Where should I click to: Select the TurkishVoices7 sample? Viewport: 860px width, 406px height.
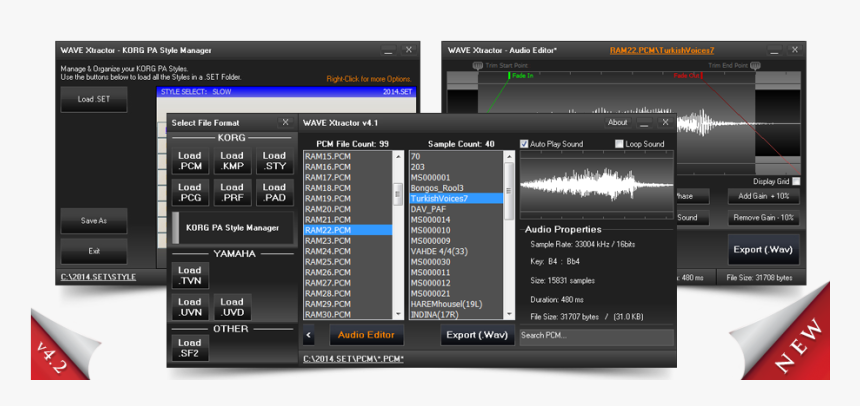click(x=456, y=198)
